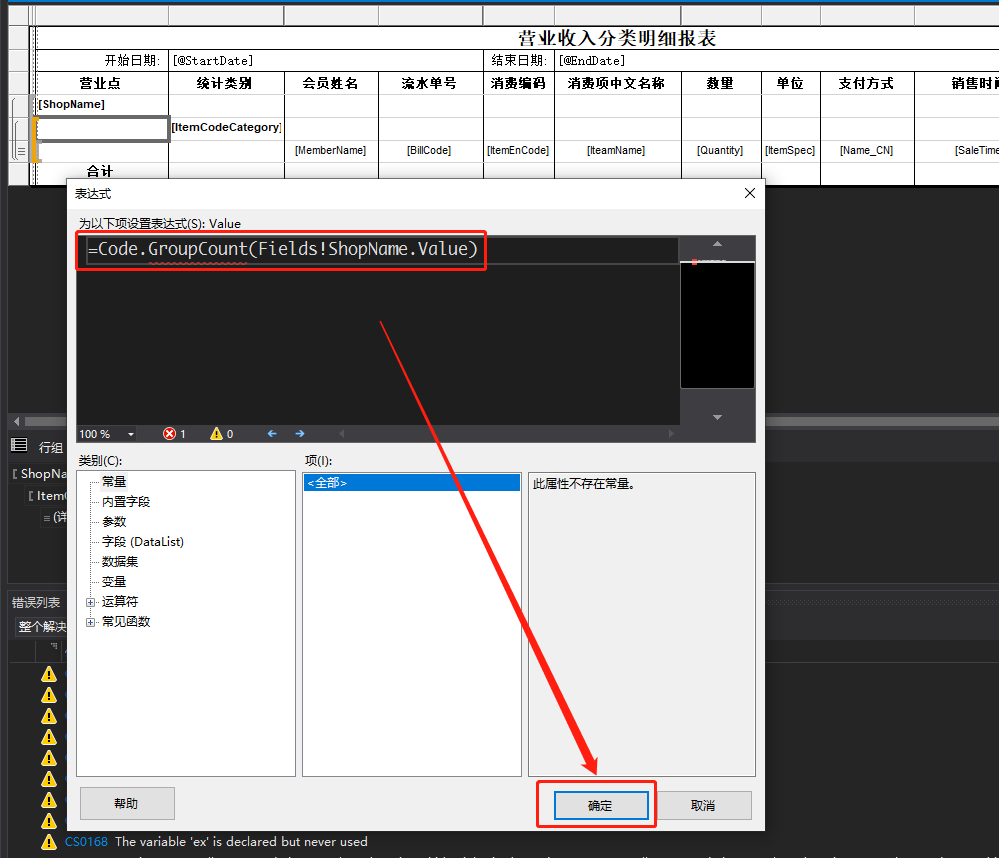Click the 消费编码 column header

coord(518,83)
